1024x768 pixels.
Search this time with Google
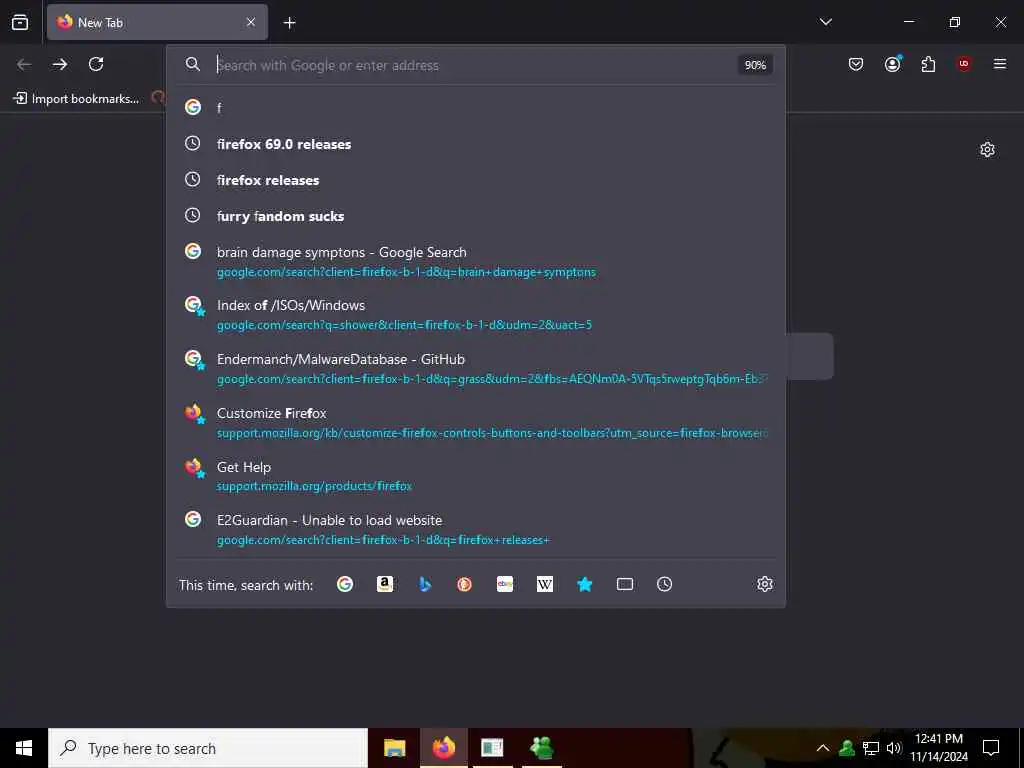(345, 584)
